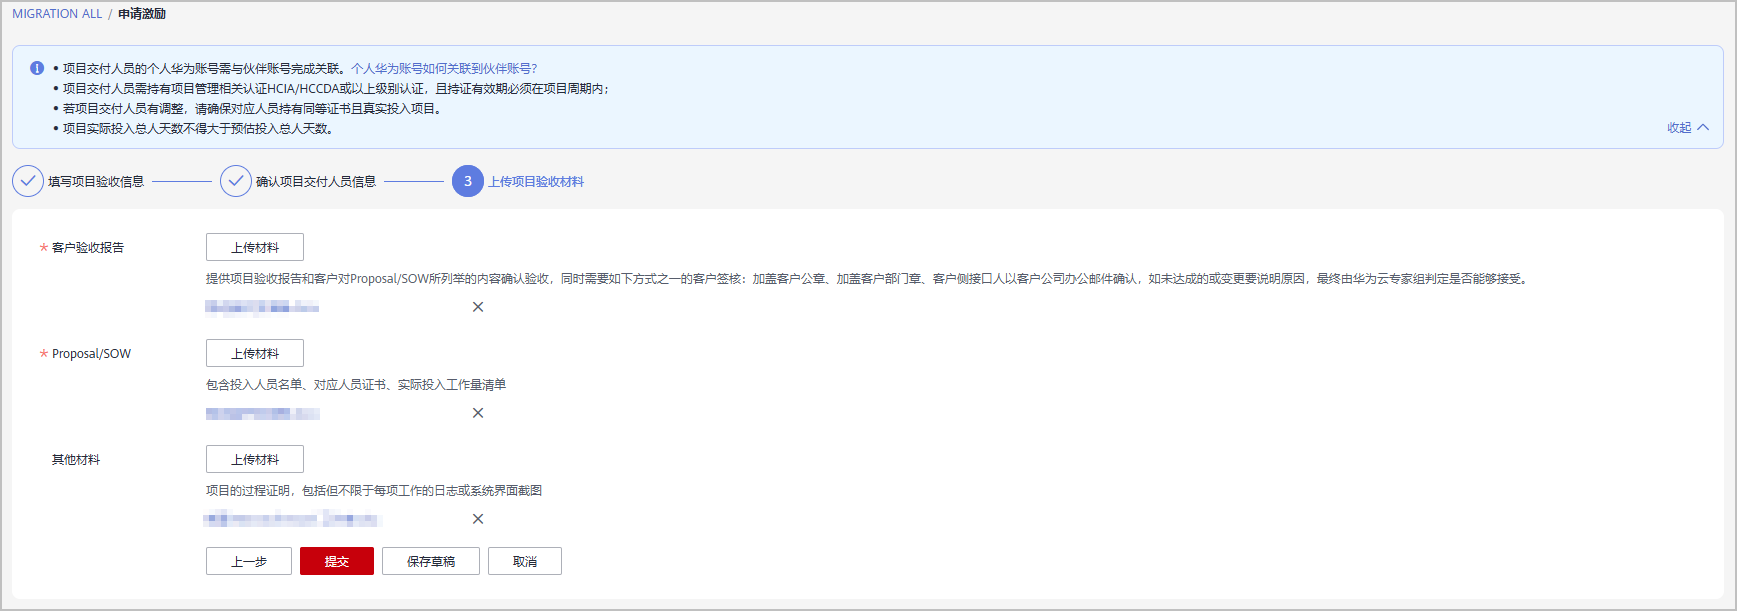Click the hint text 包含投入人员名单、对应人员证书
The image size is (1737, 611).
pyautogui.click(x=356, y=384)
